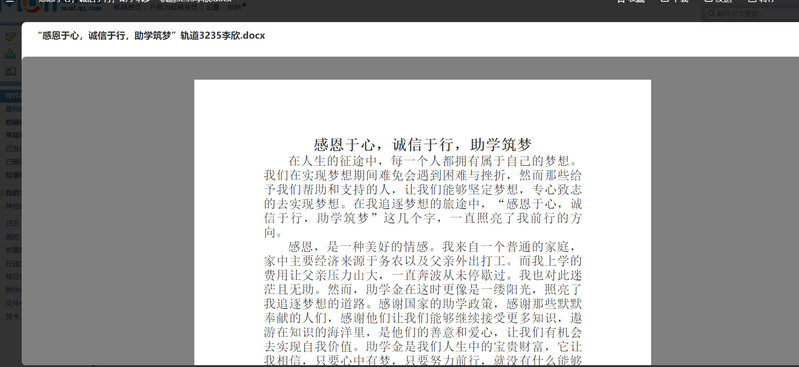
Task: Click the document title 感恩于心，诚信于行，助学筑梦
Action: pos(422,145)
